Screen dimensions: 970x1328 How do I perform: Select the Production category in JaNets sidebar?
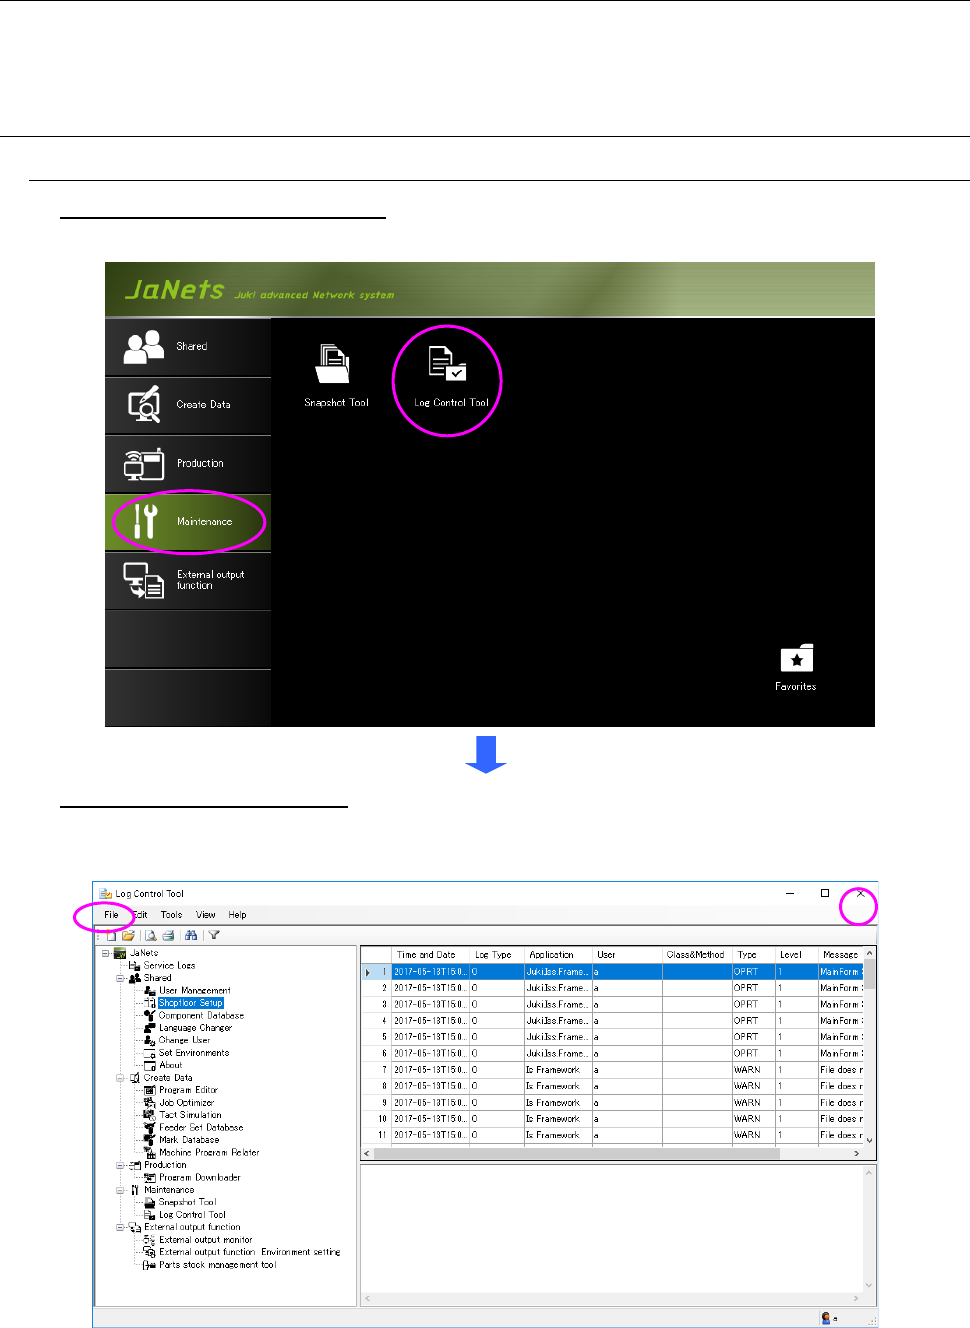click(x=188, y=464)
